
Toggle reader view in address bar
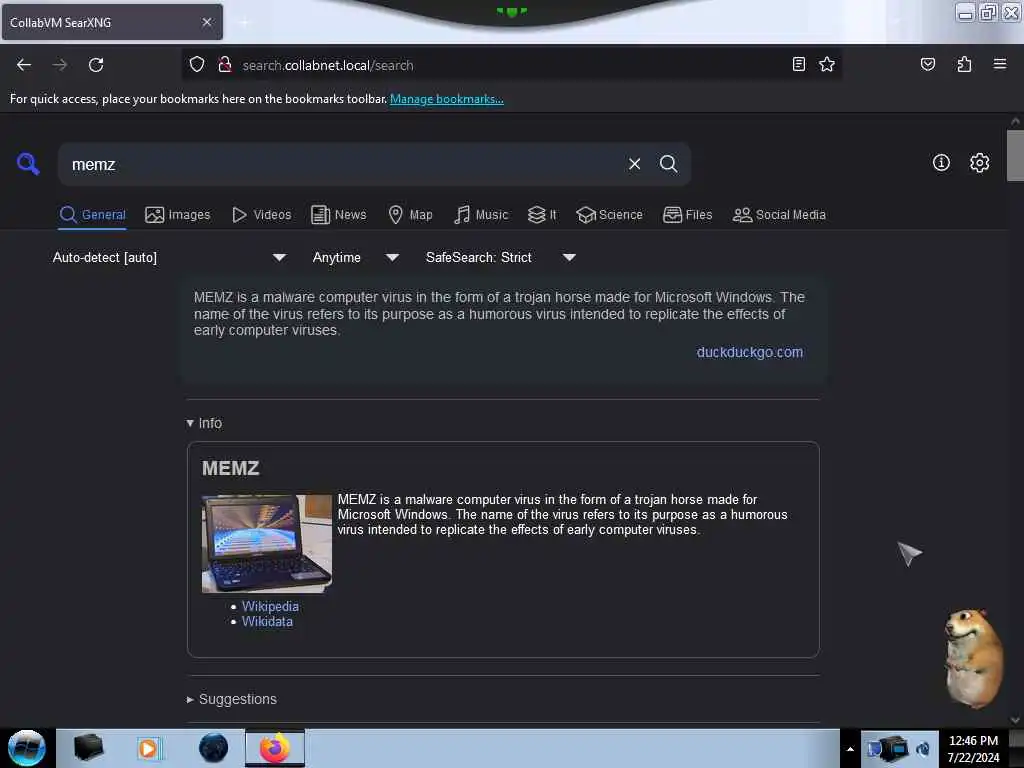pos(798,64)
